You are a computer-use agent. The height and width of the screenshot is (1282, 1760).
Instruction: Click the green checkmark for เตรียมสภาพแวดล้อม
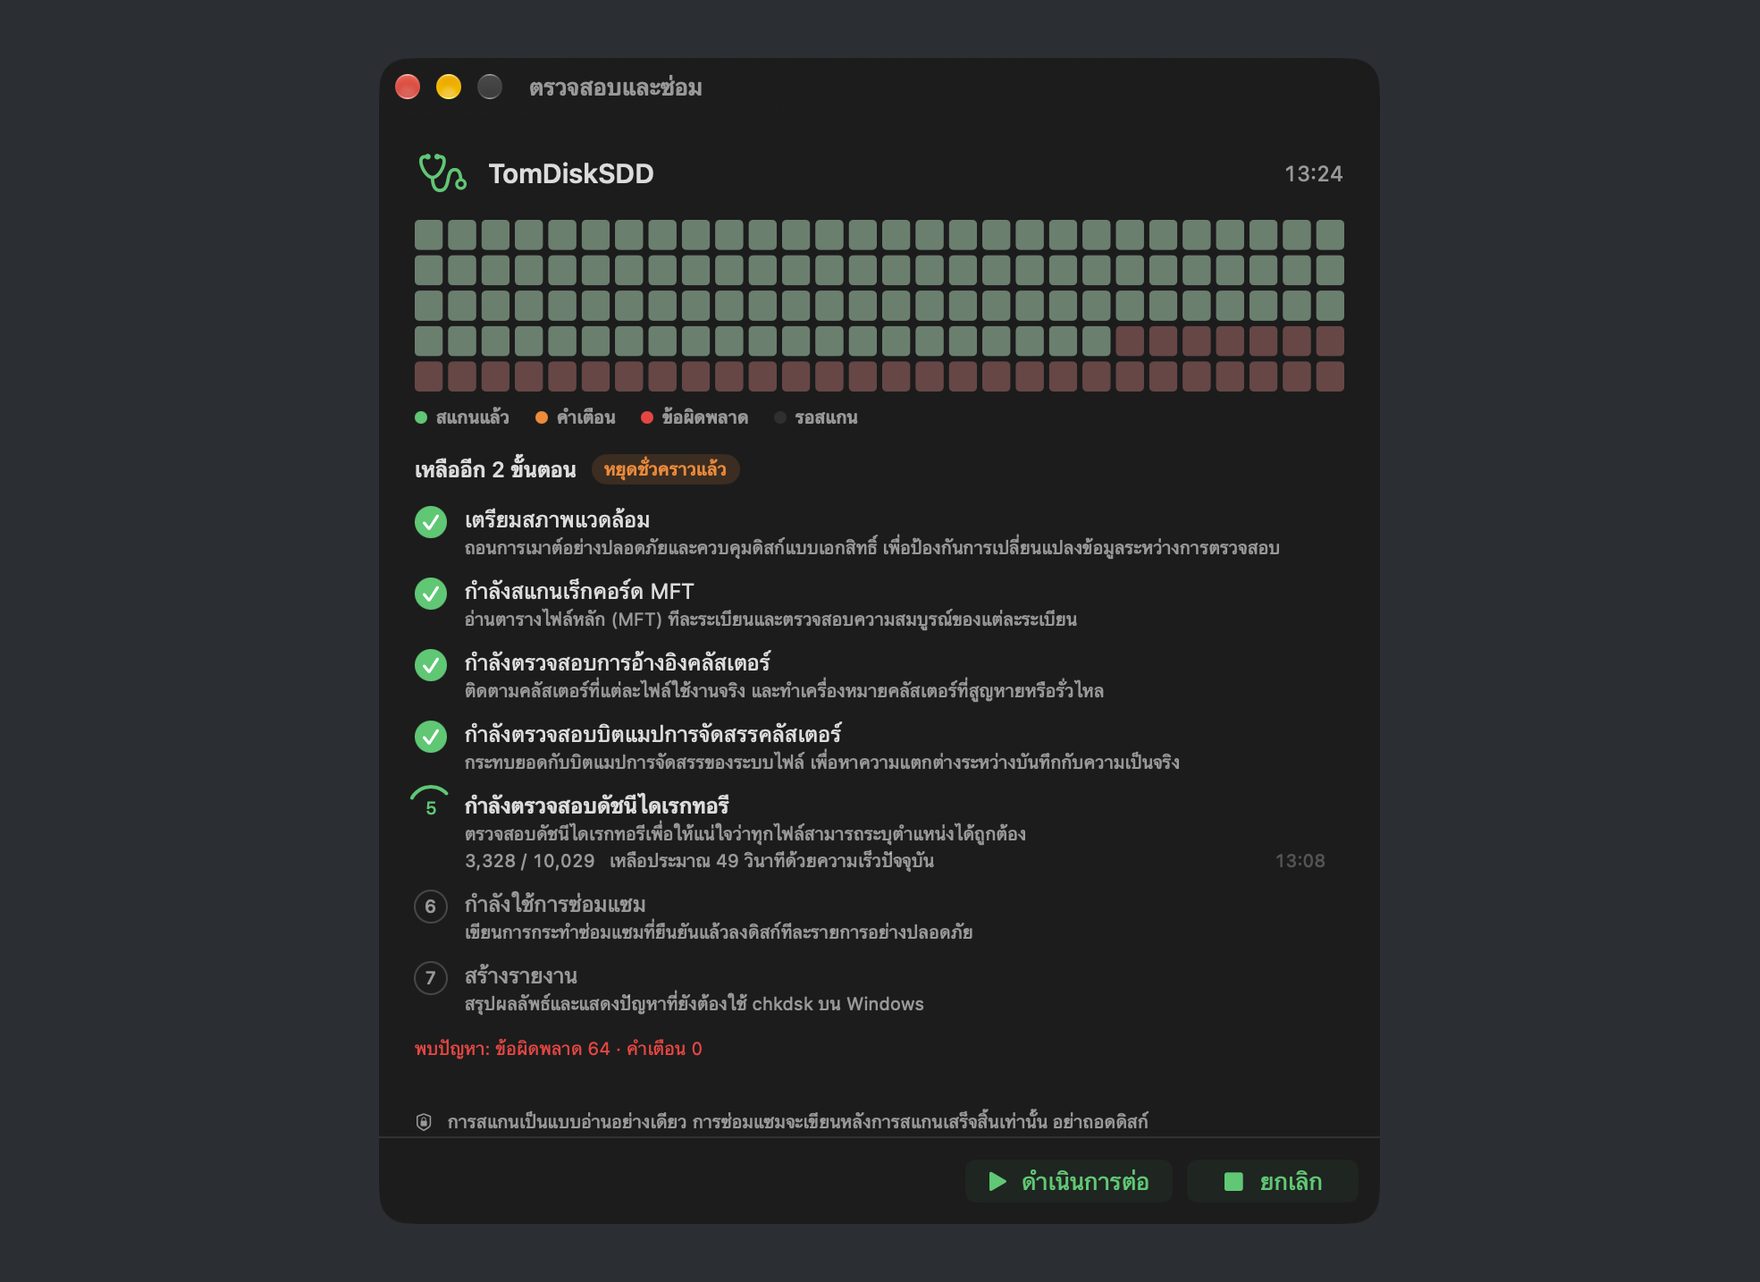point(431,522)
